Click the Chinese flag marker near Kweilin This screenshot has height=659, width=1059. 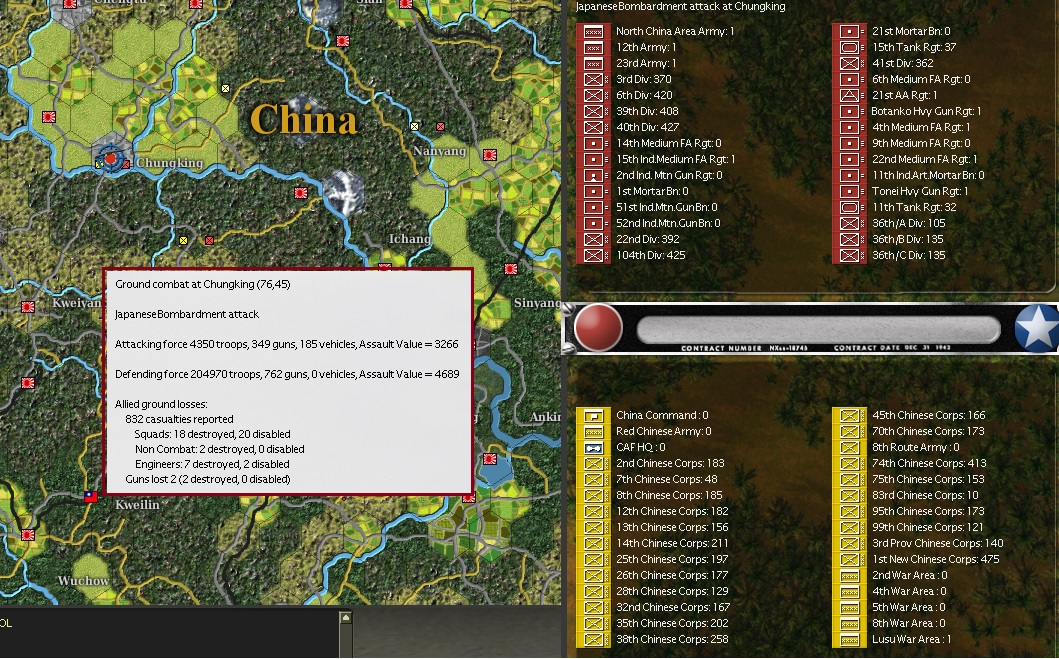pos(91,497)
